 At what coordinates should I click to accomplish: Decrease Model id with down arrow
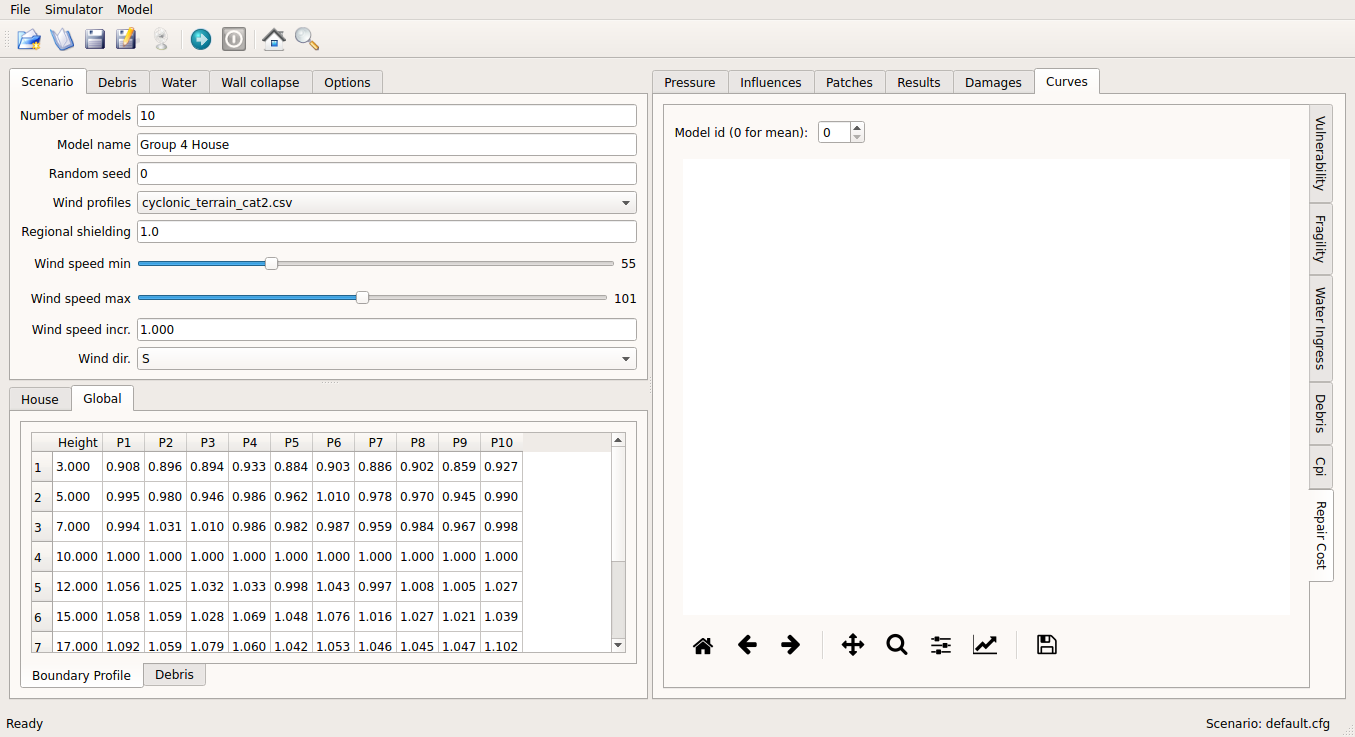tap(857, 137)
